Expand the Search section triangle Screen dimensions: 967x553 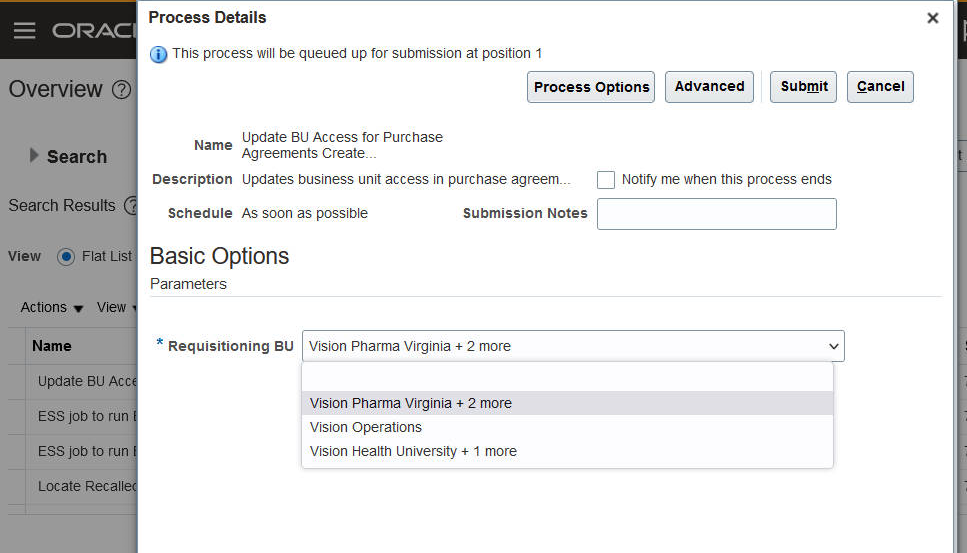pyautogui.click(x=34, y=156)
